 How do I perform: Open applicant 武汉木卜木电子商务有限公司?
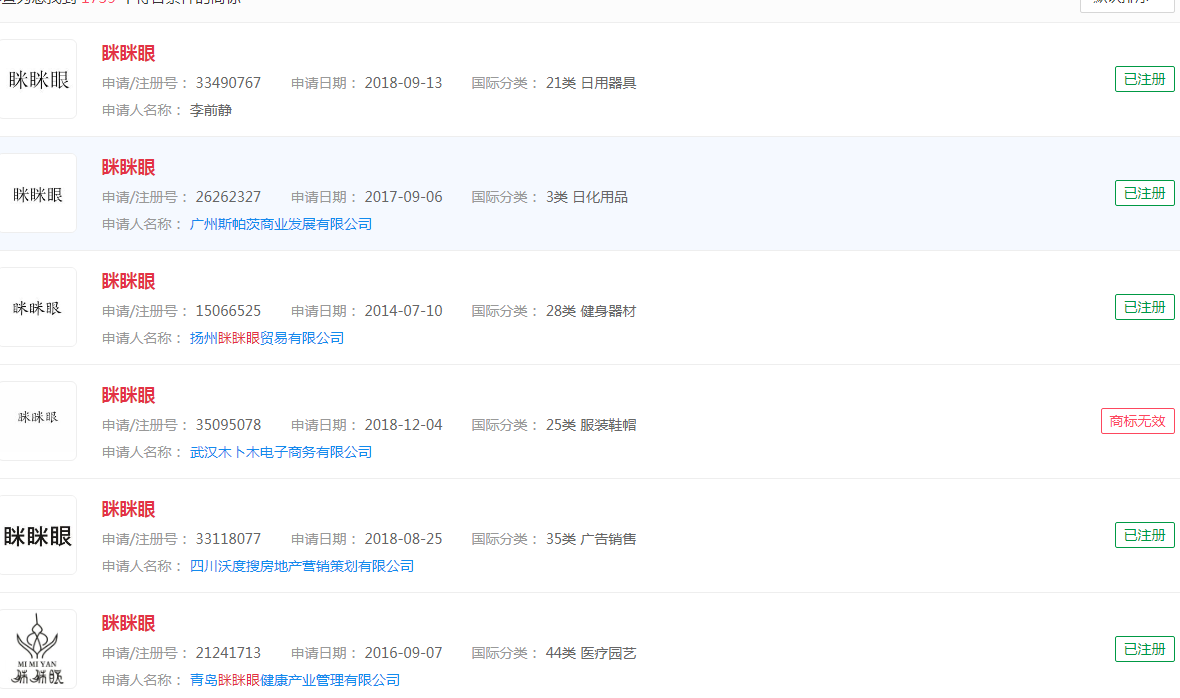click(281, 452)
